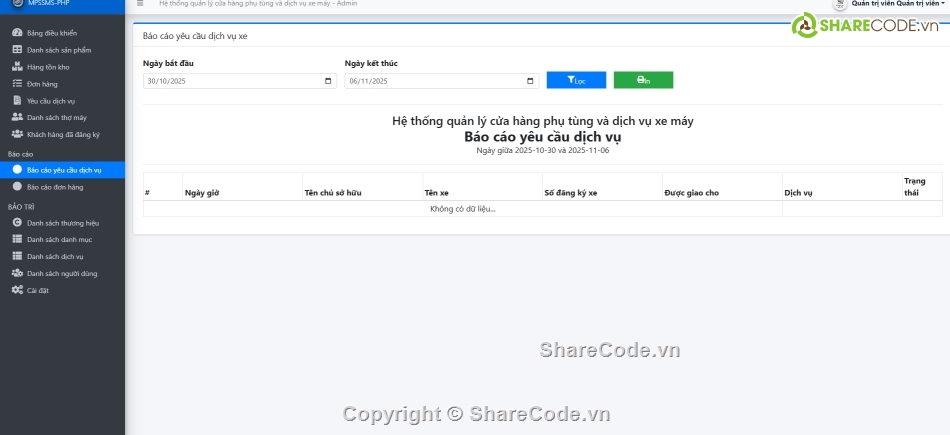
Task: Click the blue Lọc filter button
Action: [576, 80]
